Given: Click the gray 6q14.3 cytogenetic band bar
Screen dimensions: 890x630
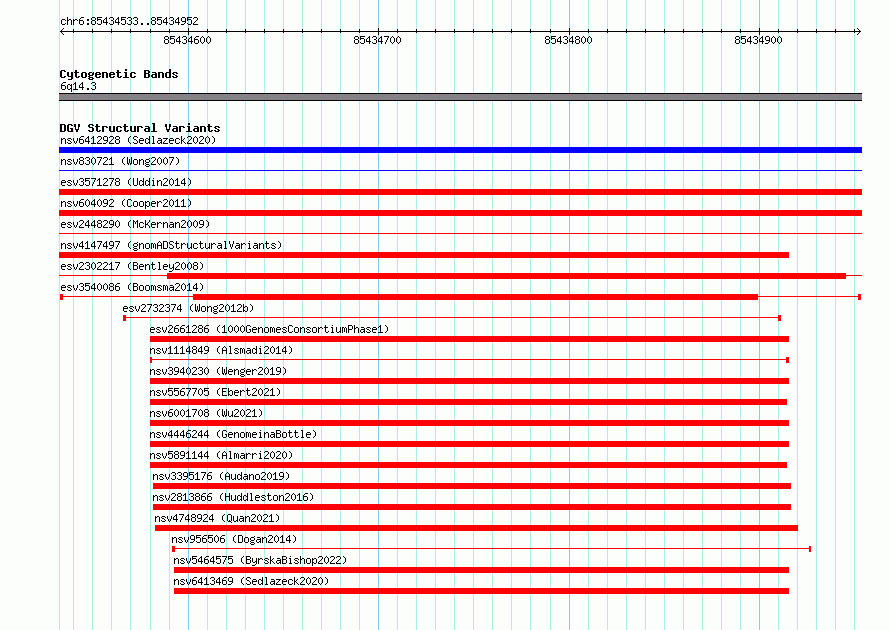Looking at the screenshot, I should pos(460,97).
